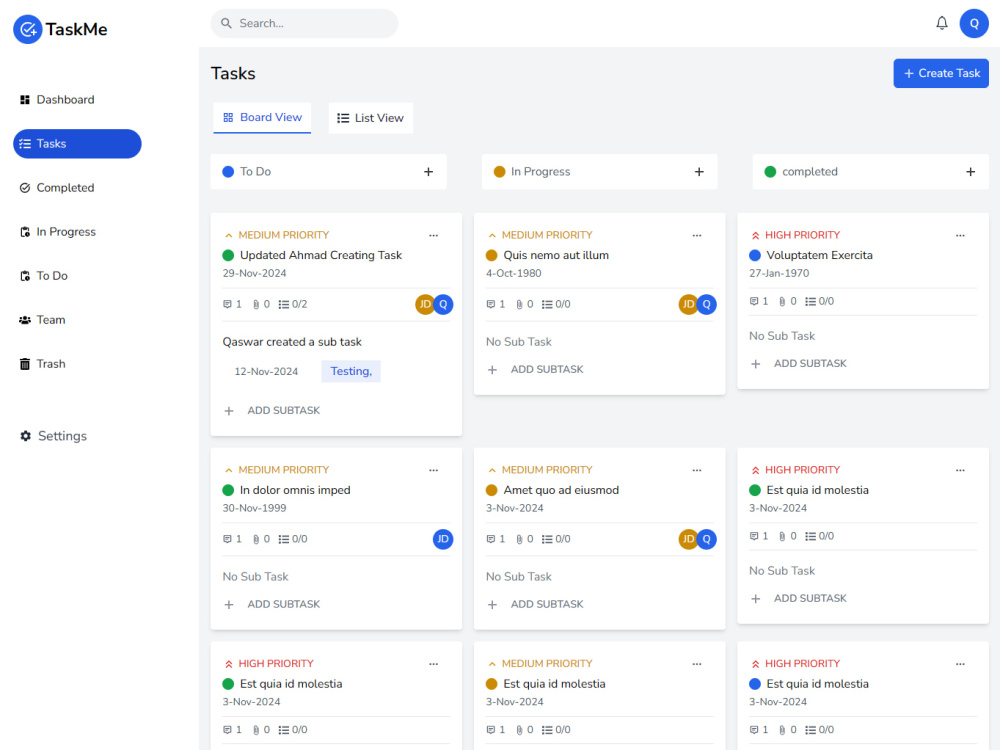
Task: Click the Team icon in the sidebar
Action: [23, 319]
